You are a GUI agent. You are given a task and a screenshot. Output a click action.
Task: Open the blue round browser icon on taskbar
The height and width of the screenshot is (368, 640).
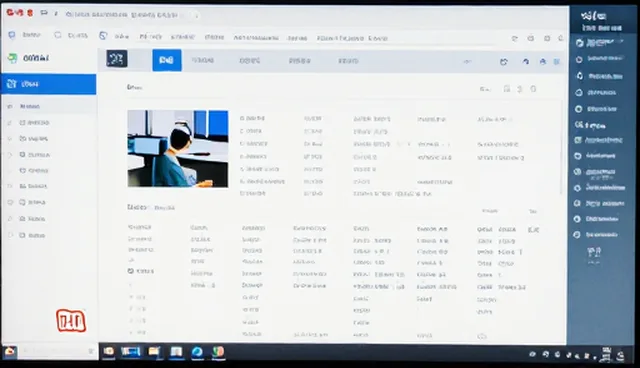coord(197,352)
